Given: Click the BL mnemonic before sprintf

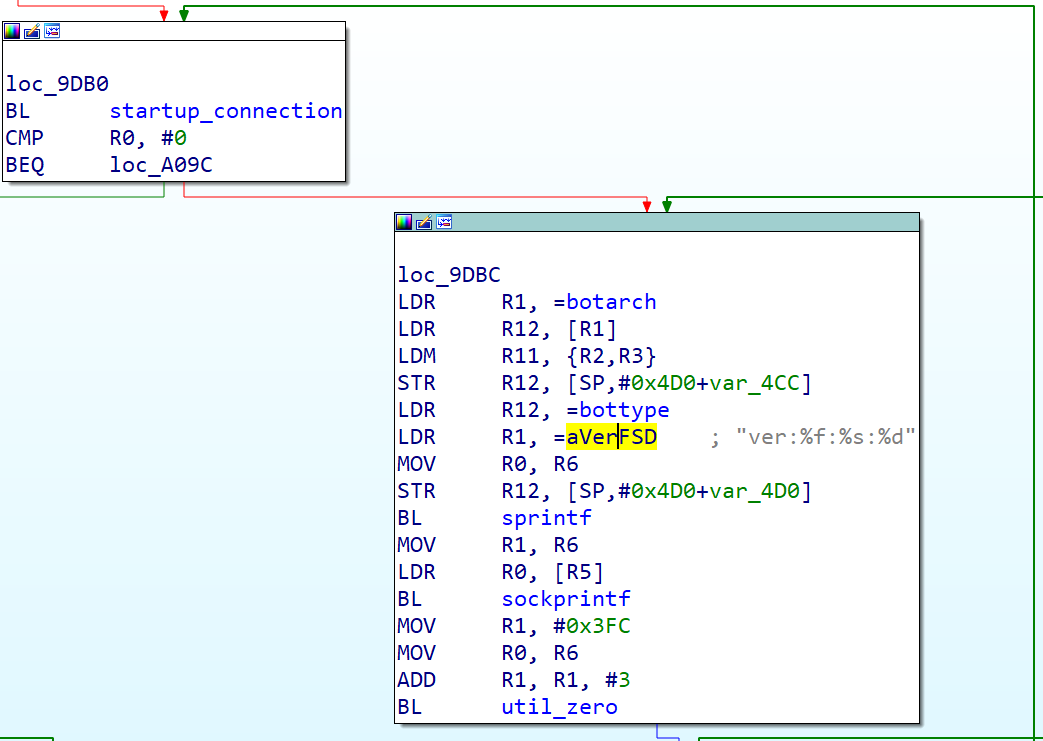Looking at the screenshot, I should click(x=410, y=518).
